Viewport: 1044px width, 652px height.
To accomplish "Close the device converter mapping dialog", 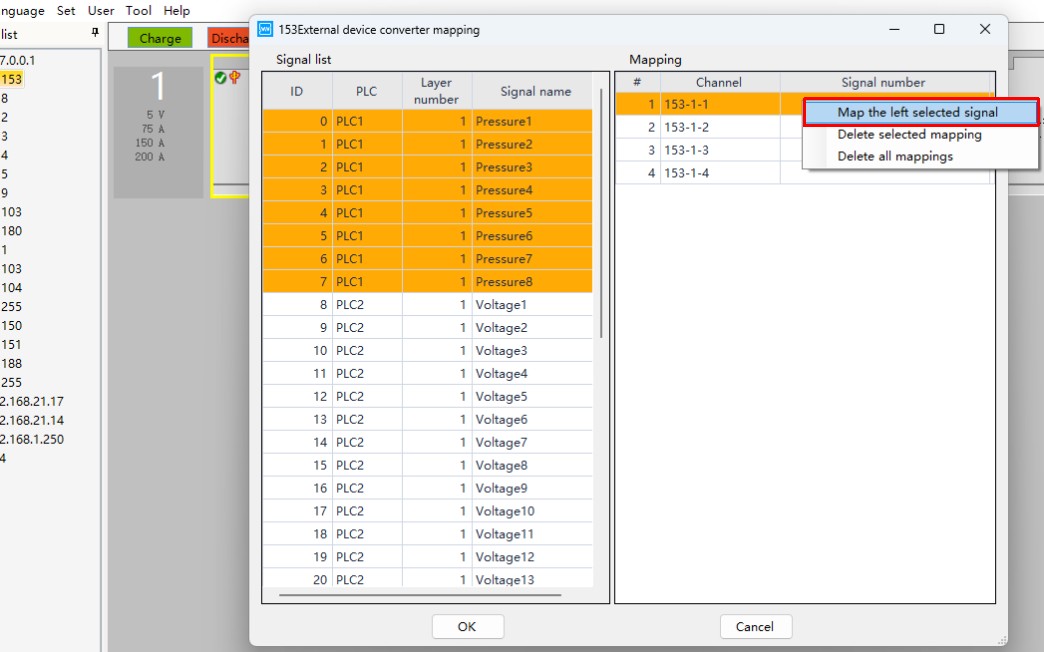I will click(x=985, y=30).
